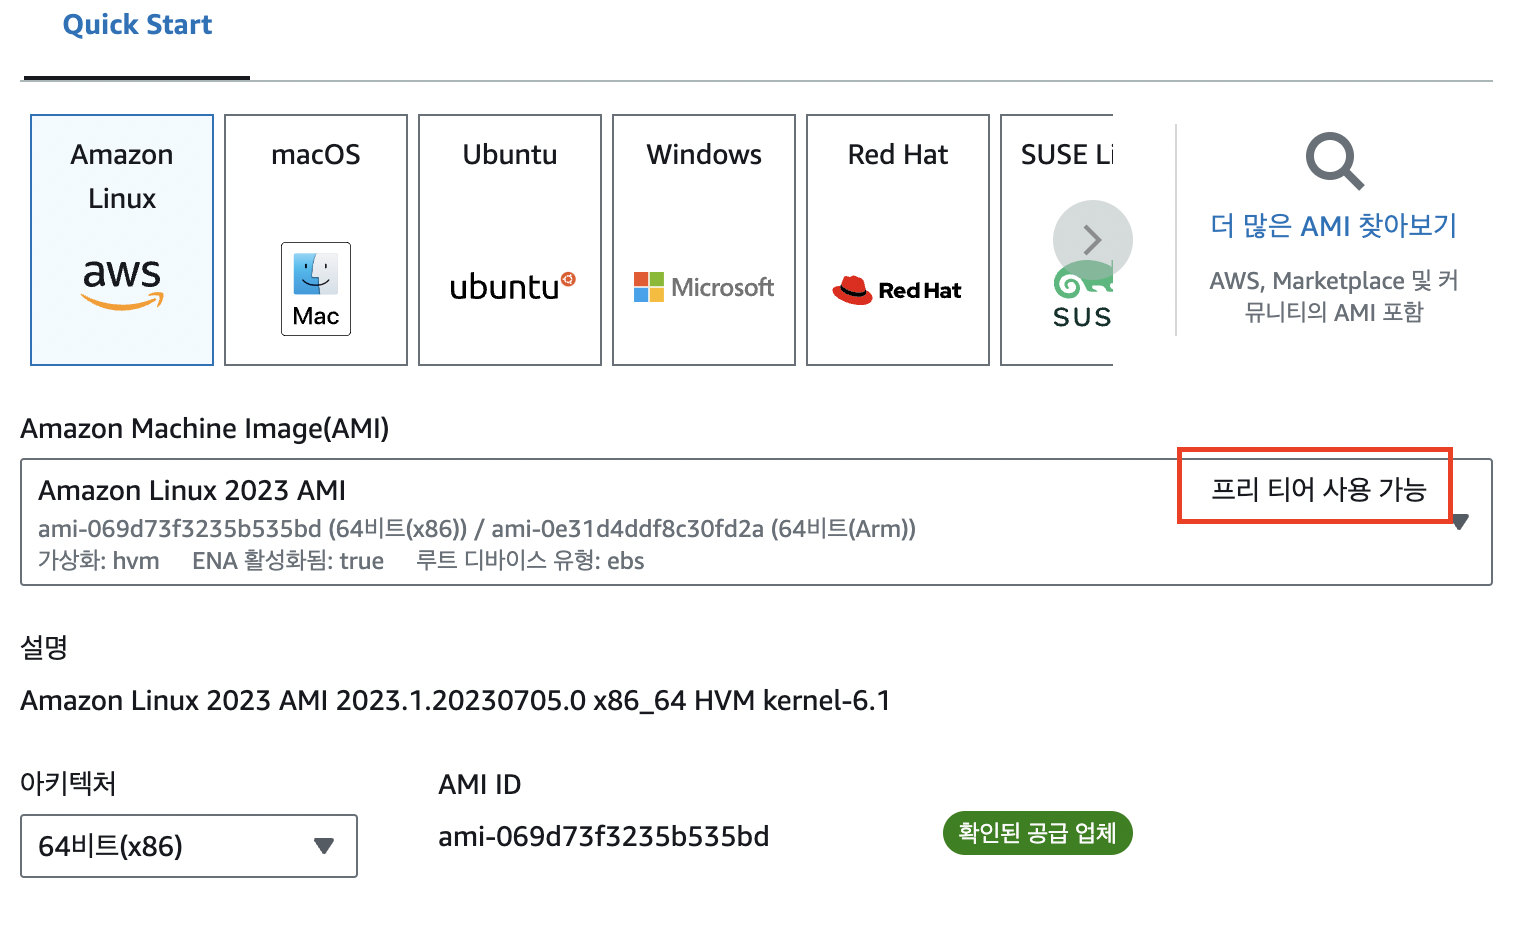
Task: Click the 프리 티어 사용 가능 label
Action: pyautogui.click(x=1318, y=489)
